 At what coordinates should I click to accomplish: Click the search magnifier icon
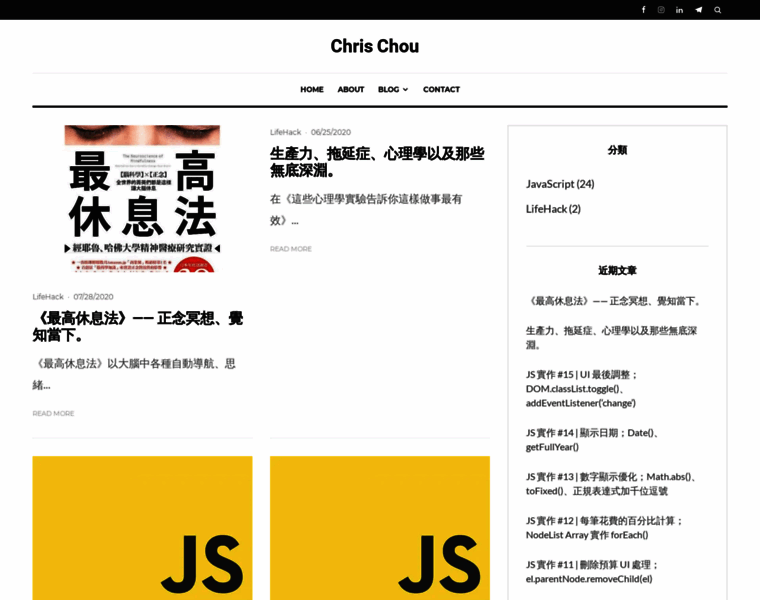click(717, 10)
